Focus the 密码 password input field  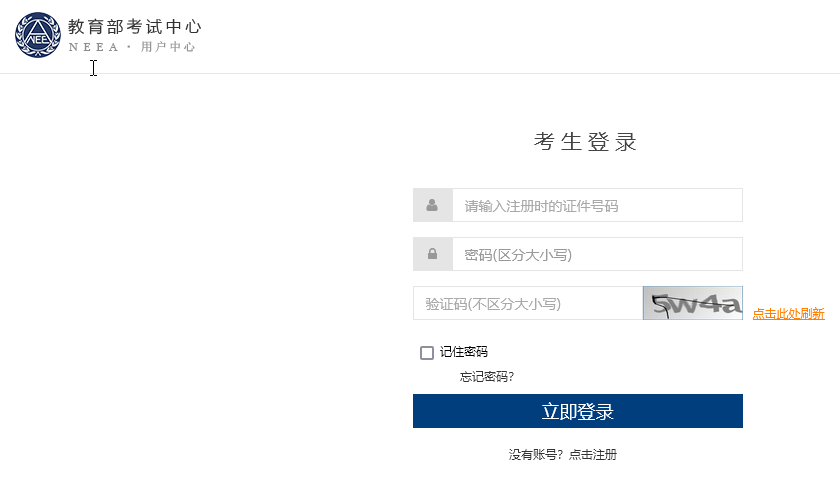point(596,254)
